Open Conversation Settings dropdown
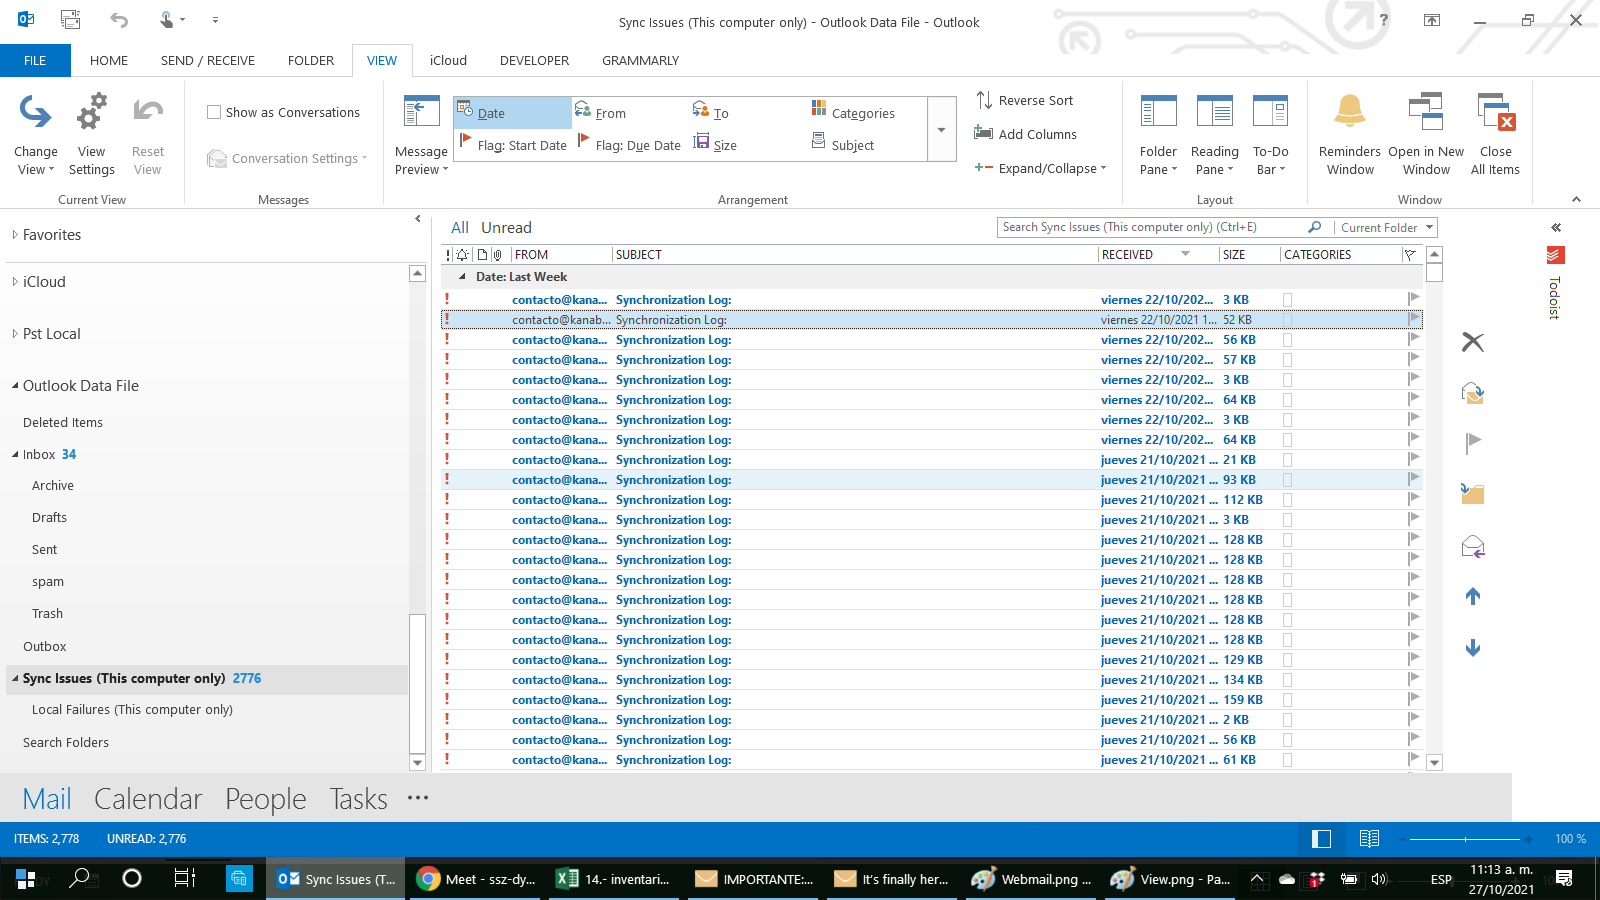The image size is (1600, 900). (x=288, y=158)
